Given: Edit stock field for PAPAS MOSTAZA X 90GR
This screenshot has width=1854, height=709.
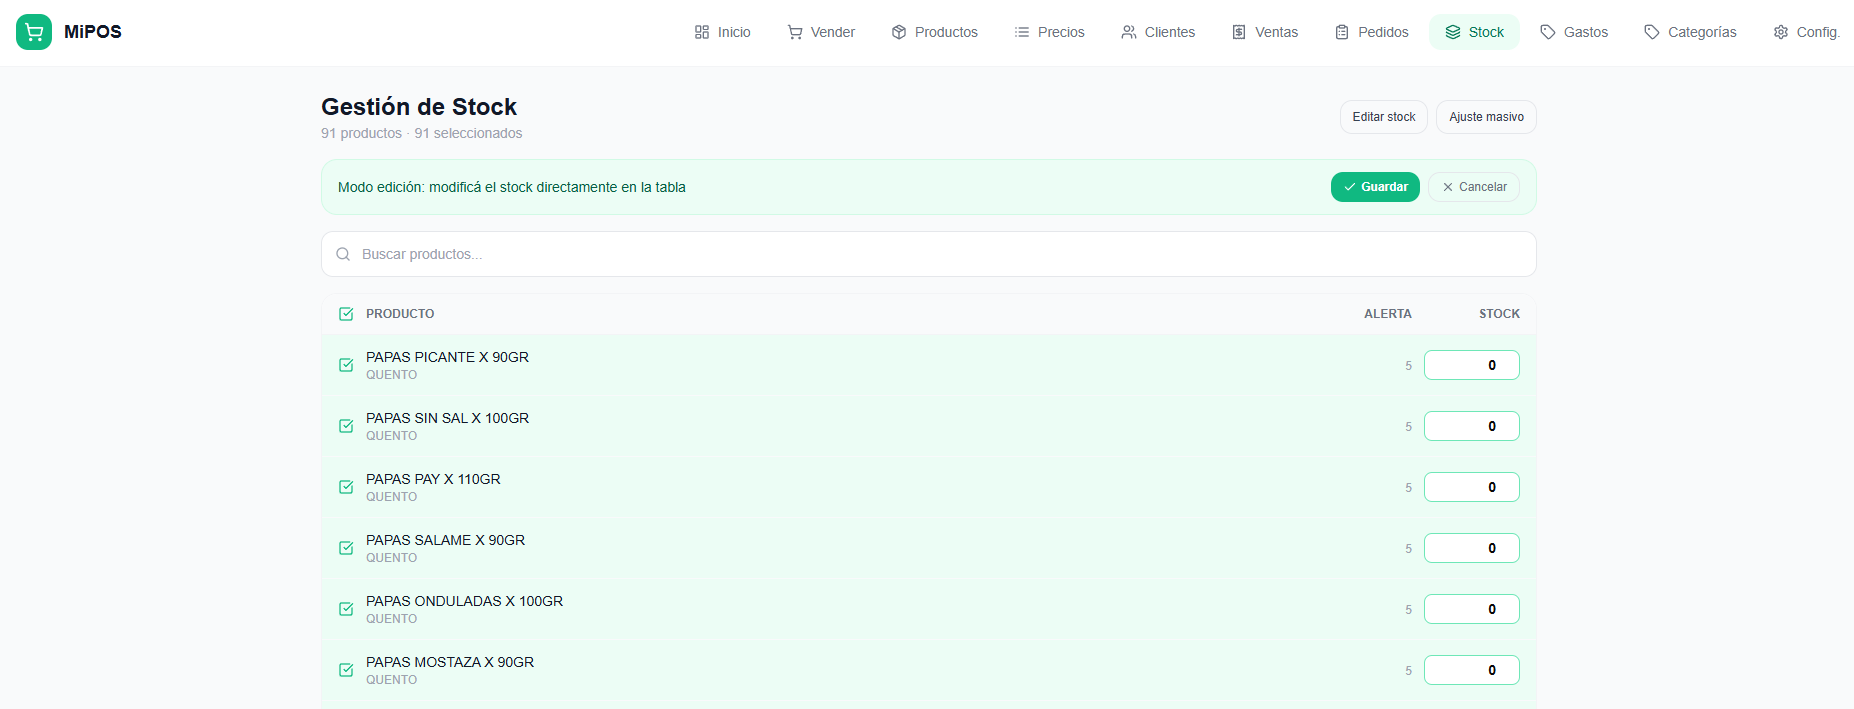Looking at the screenshot, I should coord(1472,670).
